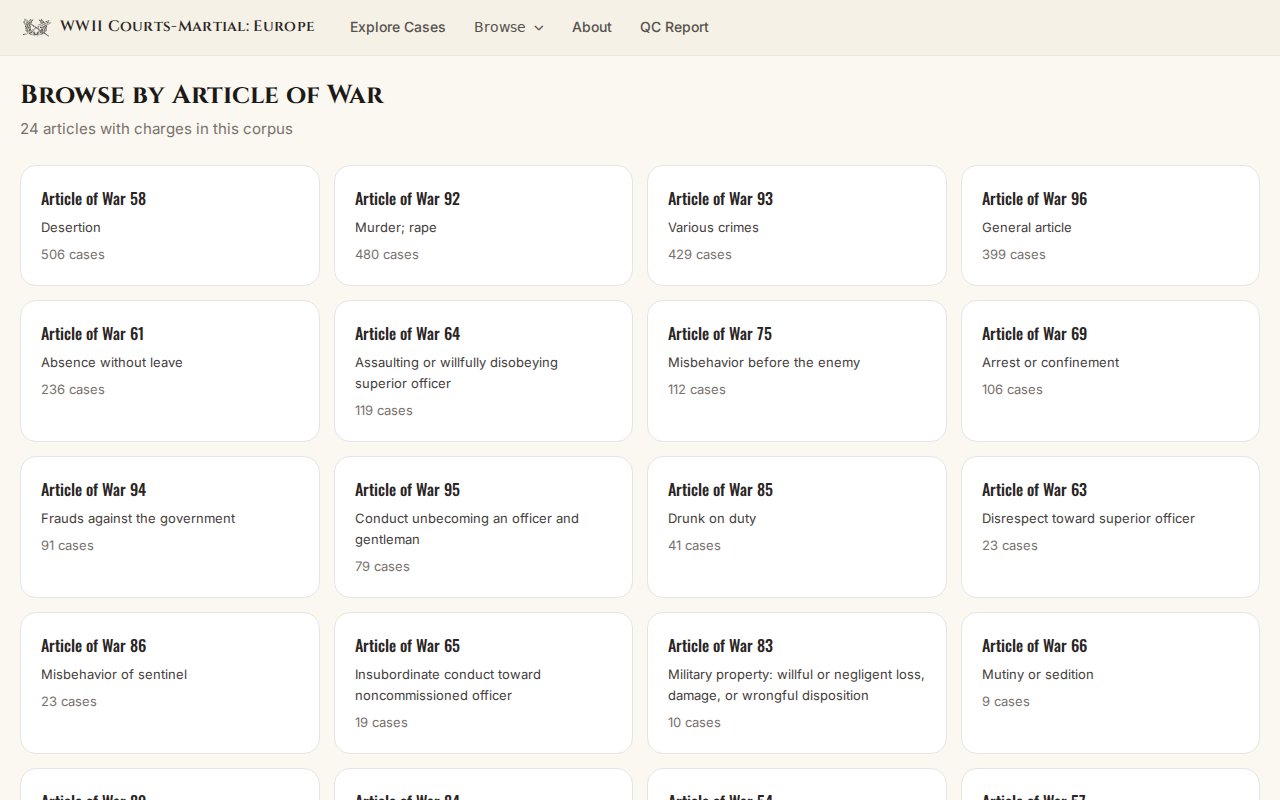Select Article of War 95 Conduct unbecoming card
The height and width of the screenshot is (800, 1280).
click(x=483, y=527)
